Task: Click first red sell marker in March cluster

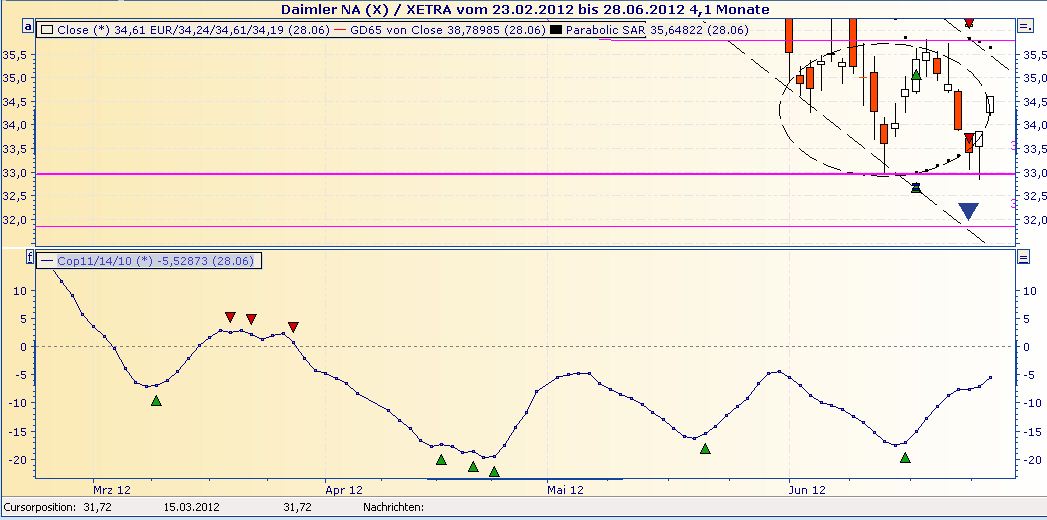Action: click(230, 316)
